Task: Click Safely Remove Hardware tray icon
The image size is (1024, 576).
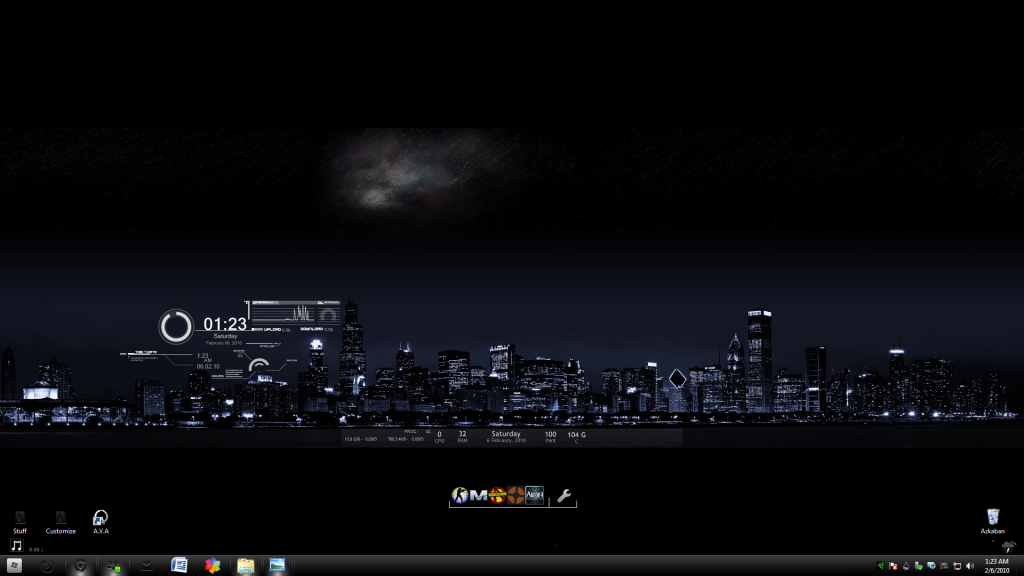Action: [919, 566]
